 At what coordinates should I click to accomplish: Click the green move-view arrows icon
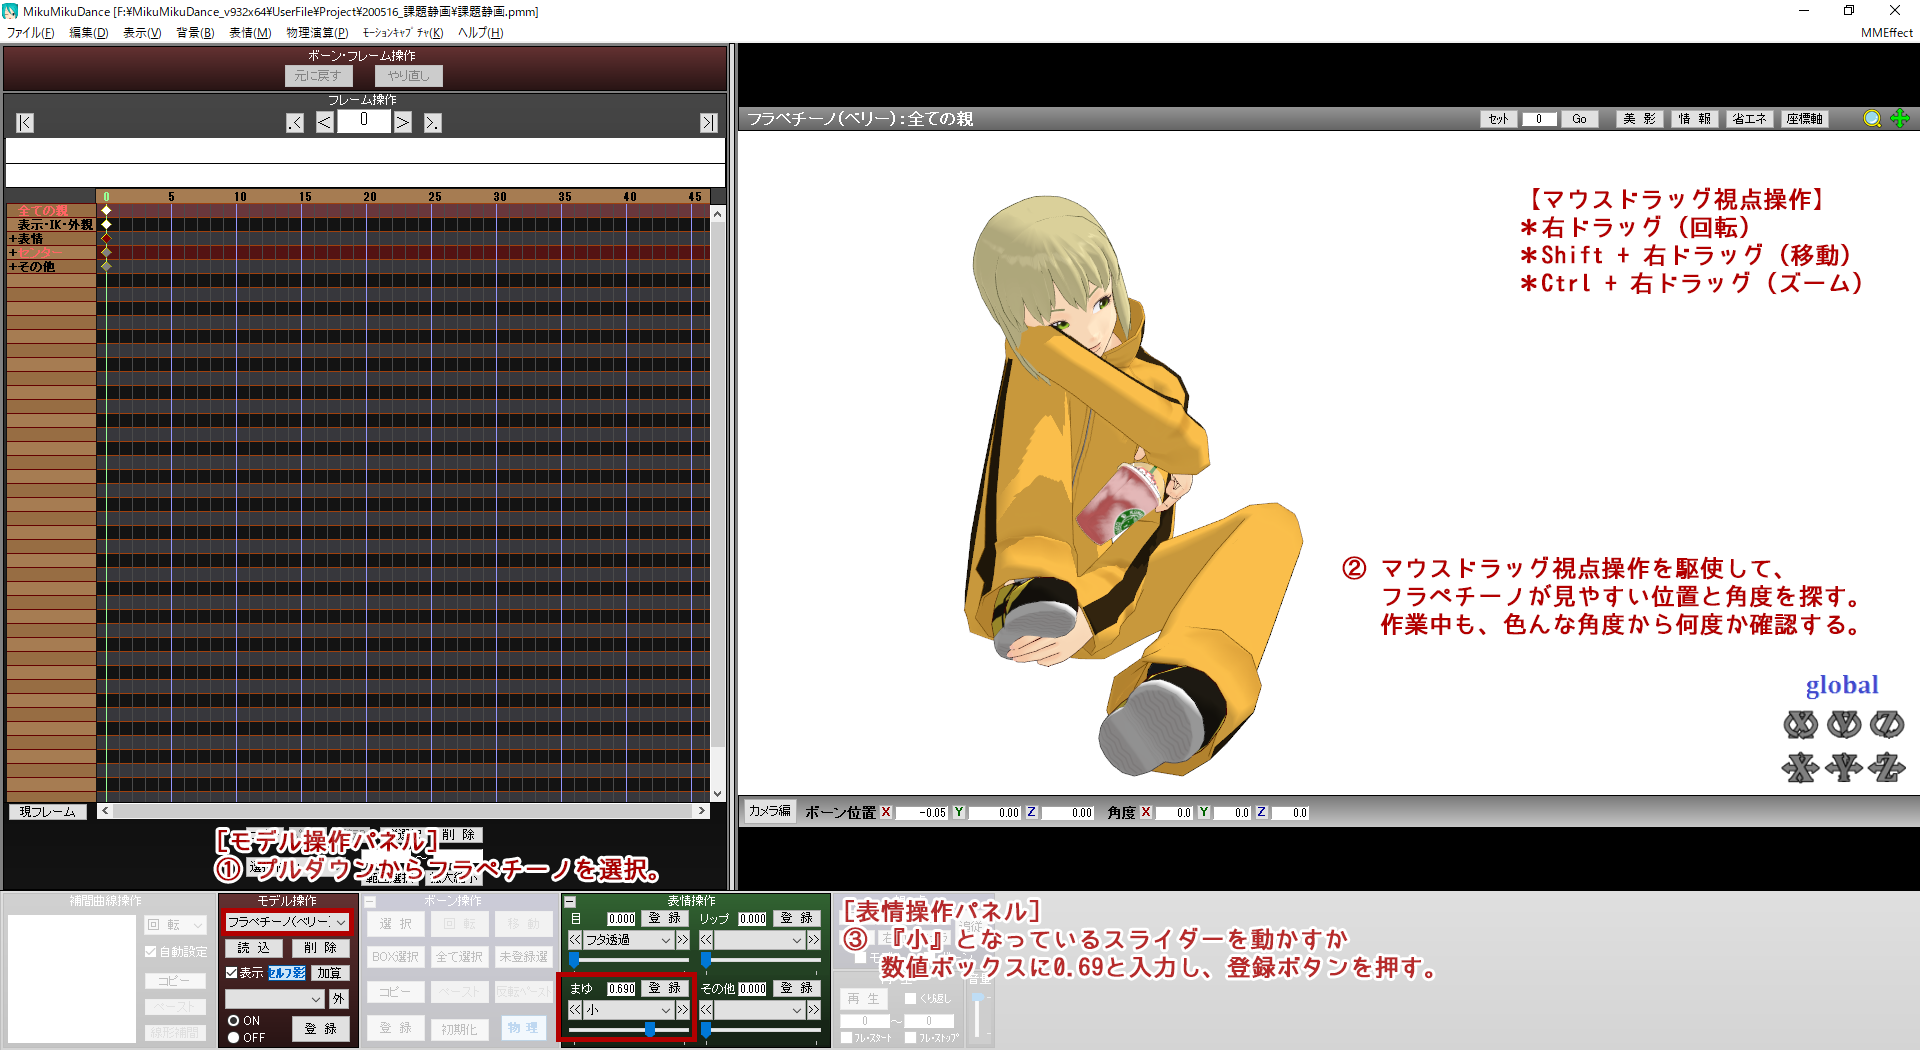coord(1900,119)
